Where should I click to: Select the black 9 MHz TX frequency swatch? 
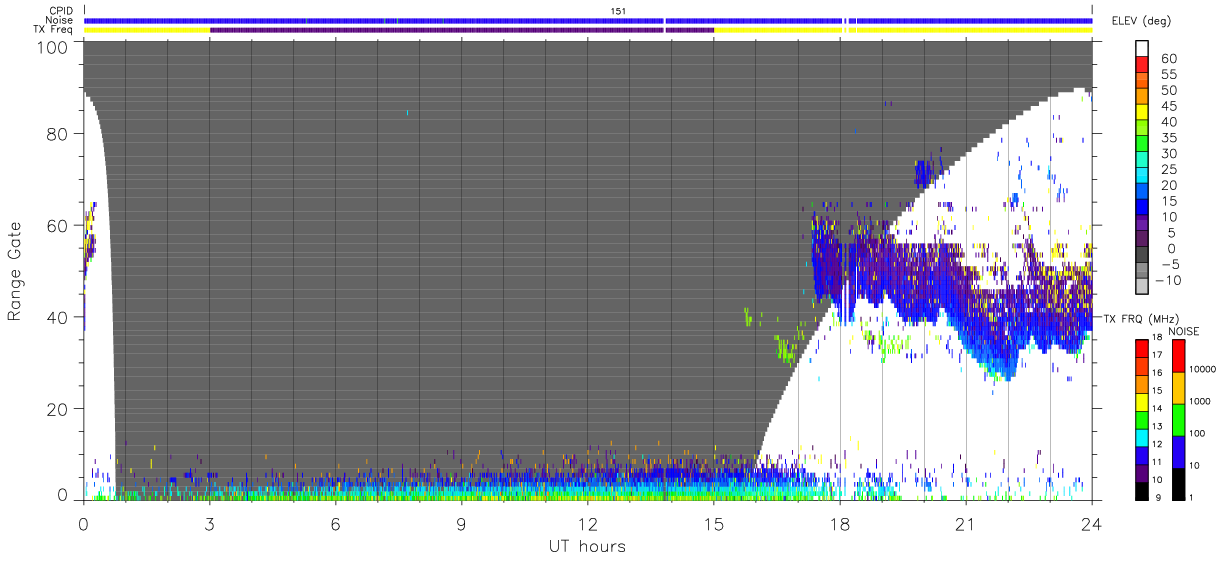point(1142,491)
